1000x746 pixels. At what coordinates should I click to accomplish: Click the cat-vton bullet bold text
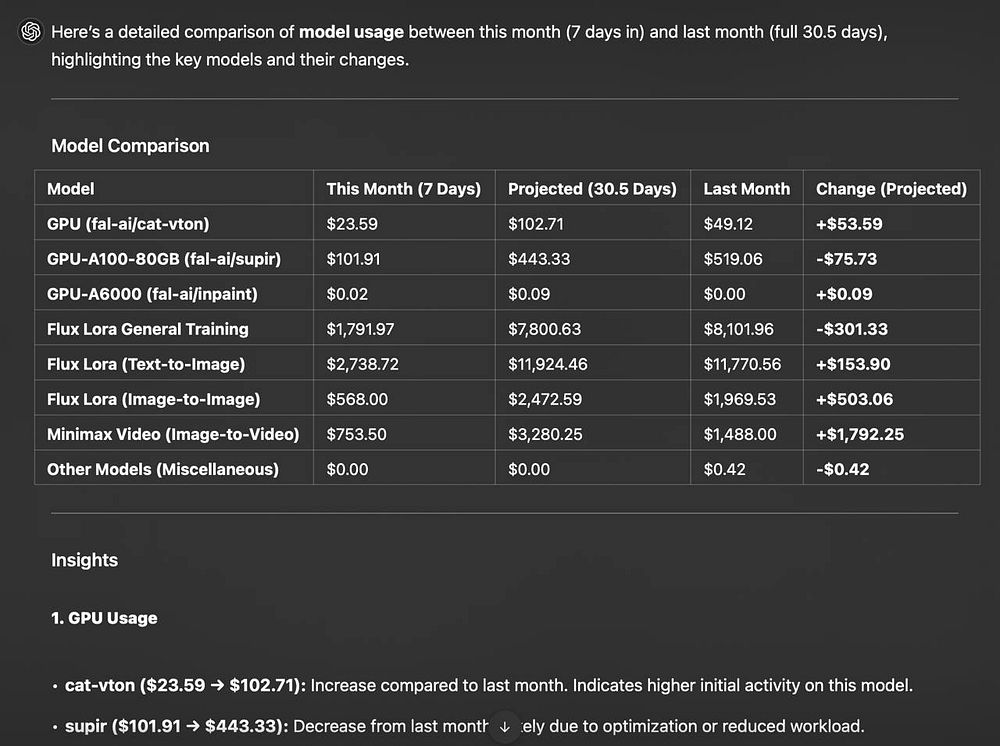tap(187, 686)
